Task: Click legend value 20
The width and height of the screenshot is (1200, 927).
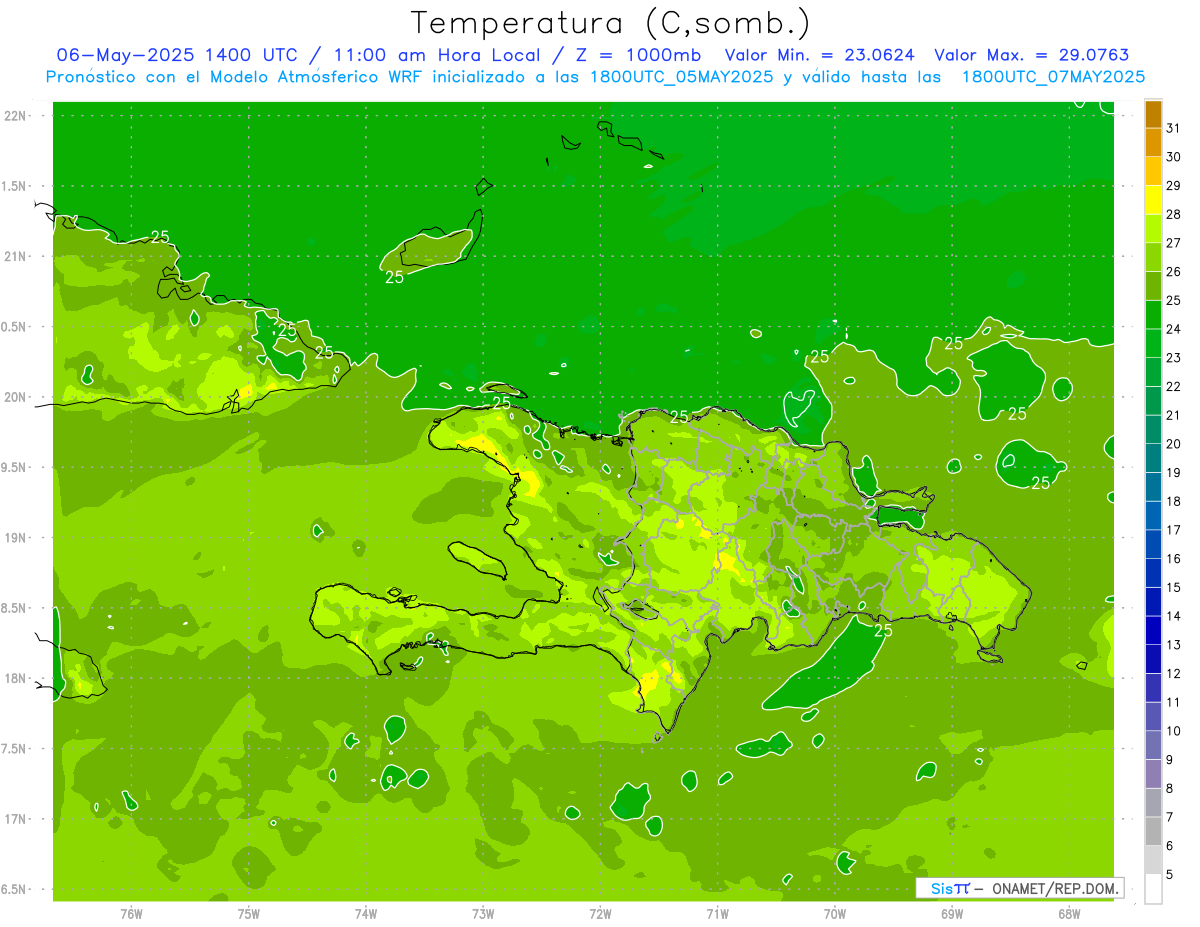Action: pyautogui.click(x=1174, y=444)
